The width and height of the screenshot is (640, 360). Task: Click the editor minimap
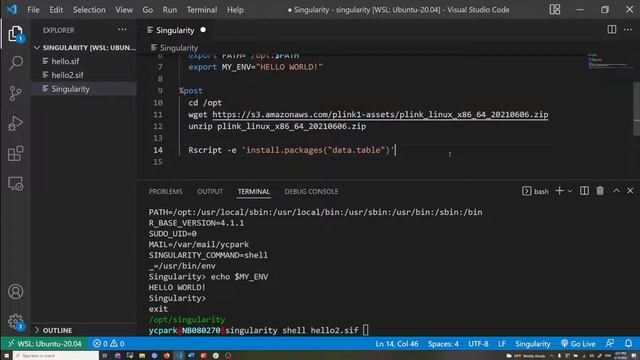pos(608,62)
